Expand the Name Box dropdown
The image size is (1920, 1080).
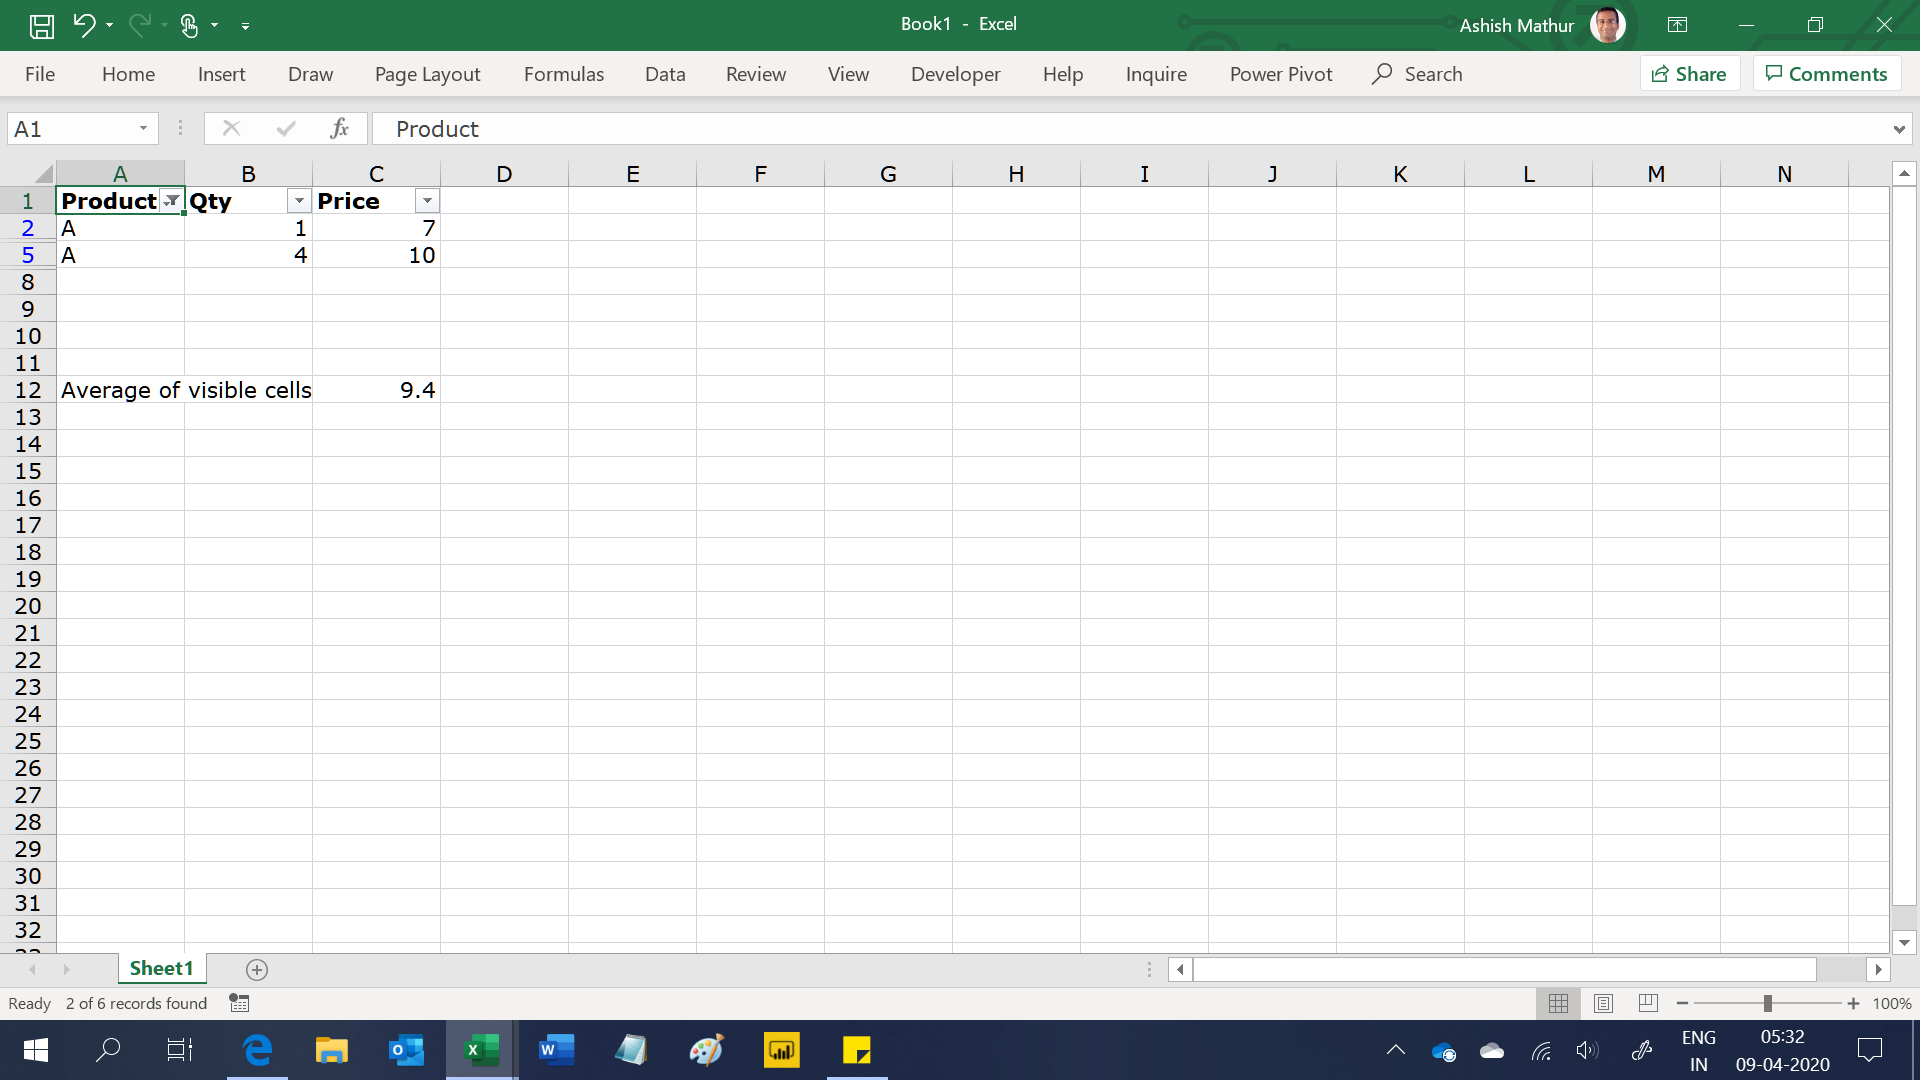(x=143, y=129)
